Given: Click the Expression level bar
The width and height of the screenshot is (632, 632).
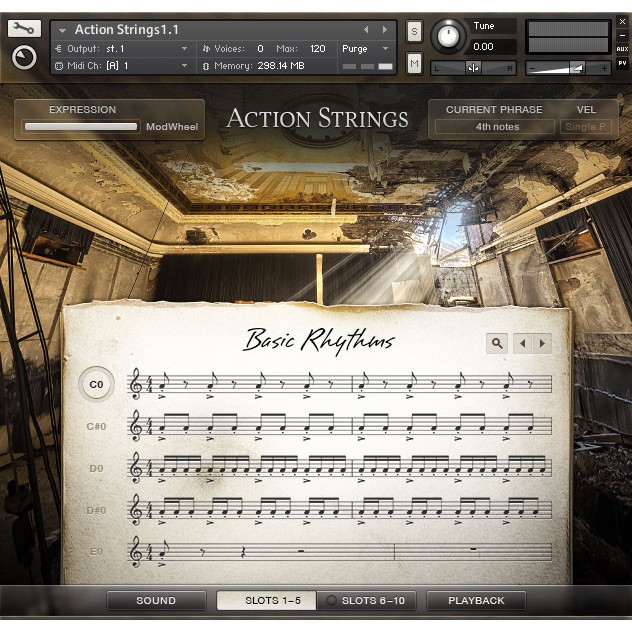Looking at the screenshot, I should tap(81, 127).
